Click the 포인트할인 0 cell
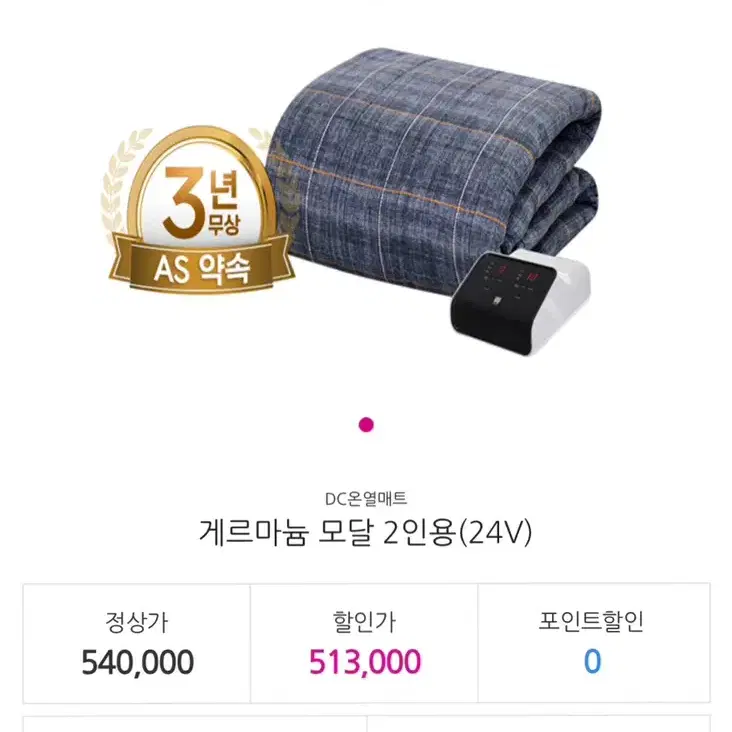The image size is (732, 732). [x=593, y=643]
